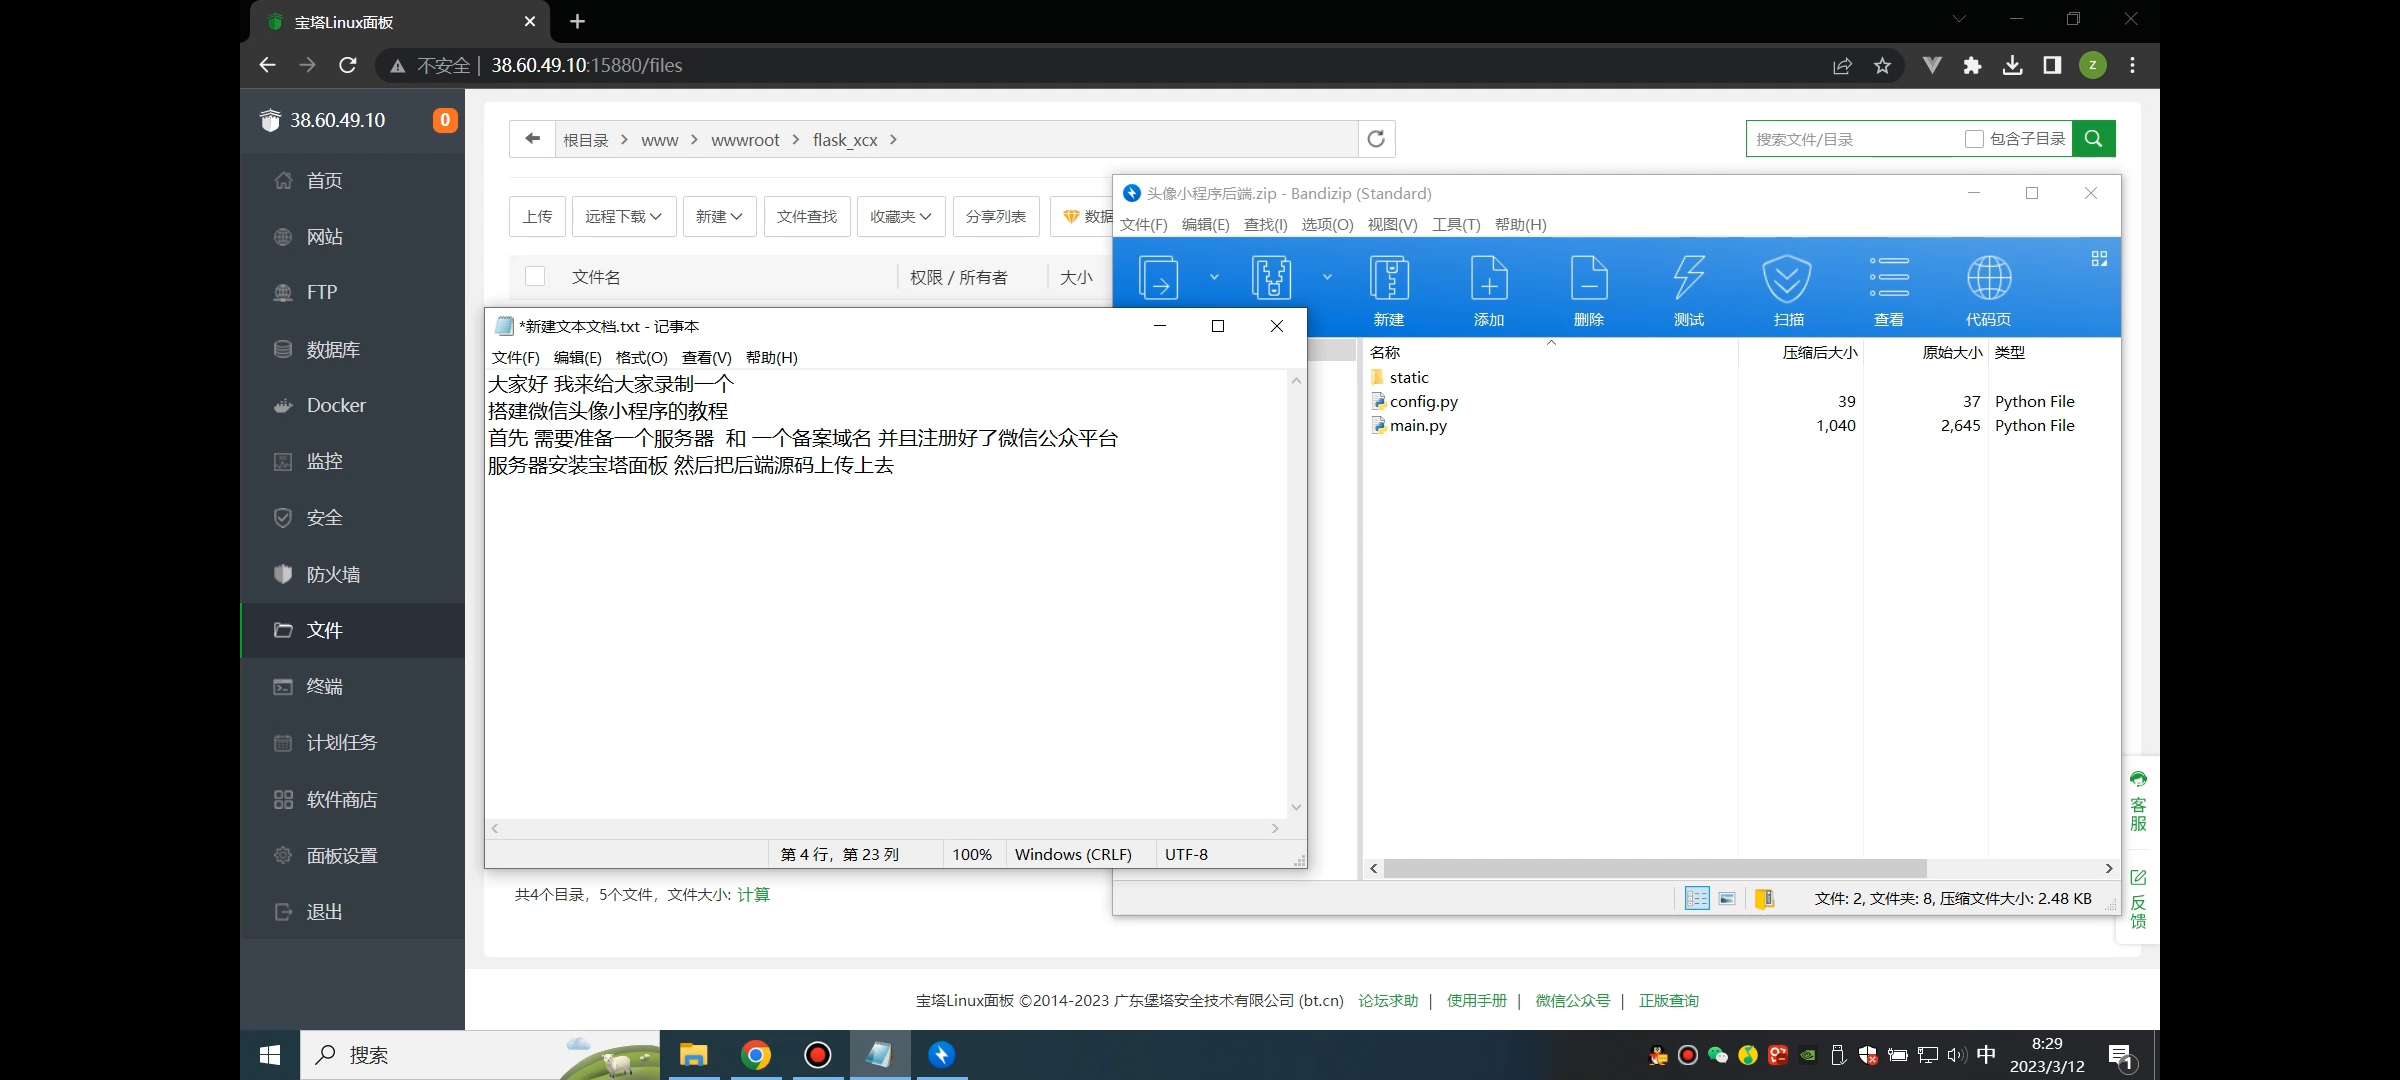
Task: Open the Docker section in the sidebar
Action: point(335,405)
